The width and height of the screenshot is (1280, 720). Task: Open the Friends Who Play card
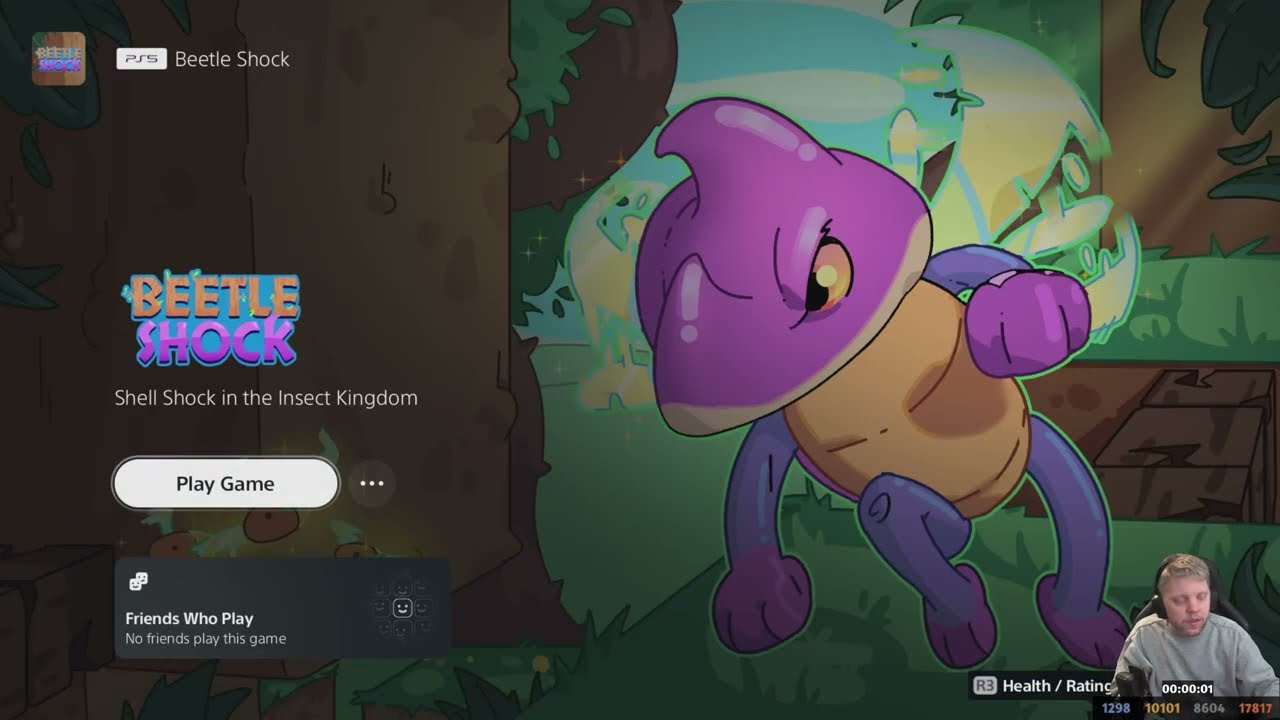[x=283, y=608]
